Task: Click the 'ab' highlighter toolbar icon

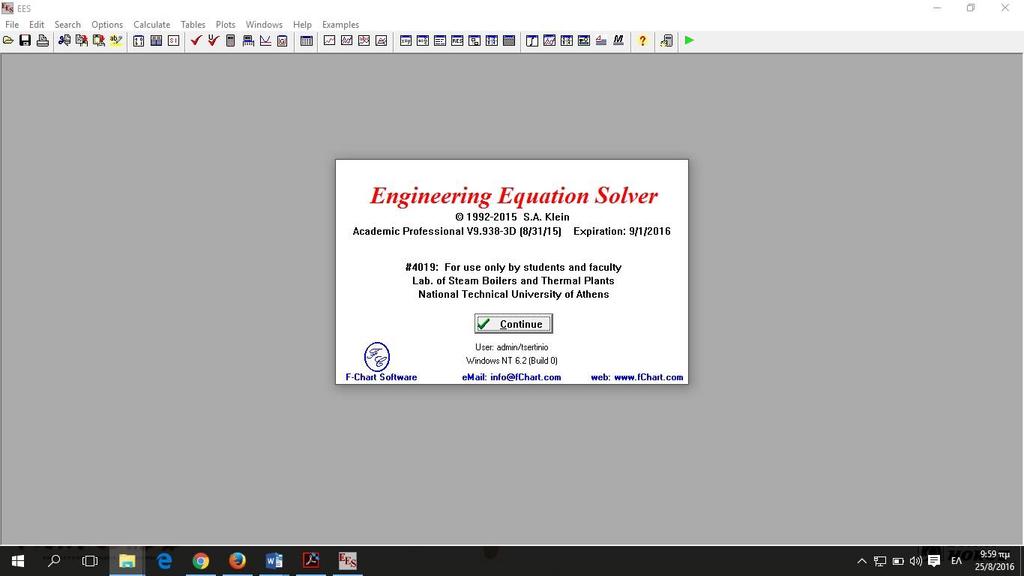Action: click(116, 40)
